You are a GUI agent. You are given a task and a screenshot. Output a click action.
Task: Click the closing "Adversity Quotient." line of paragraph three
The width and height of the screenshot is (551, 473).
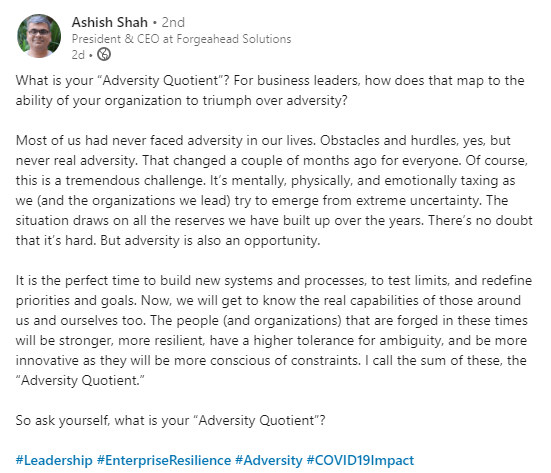click(80, 381)
